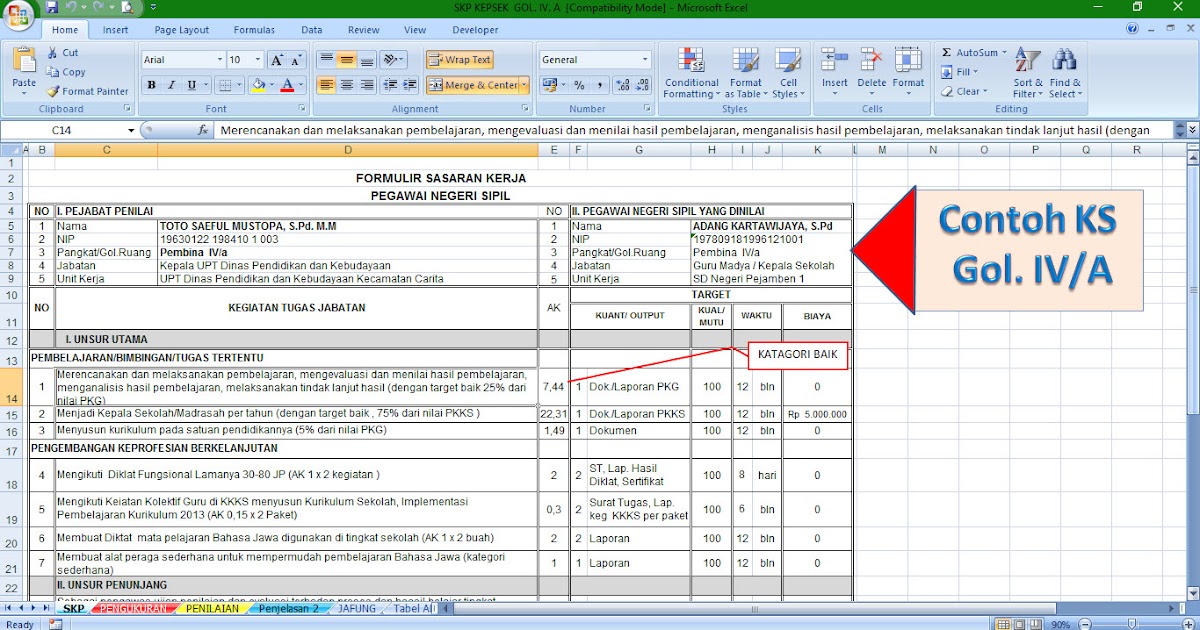Image resolution: width=1200 pixels, height=630 pixels.
Task: Open the font size dropdown showing 10
Action: 258,60
